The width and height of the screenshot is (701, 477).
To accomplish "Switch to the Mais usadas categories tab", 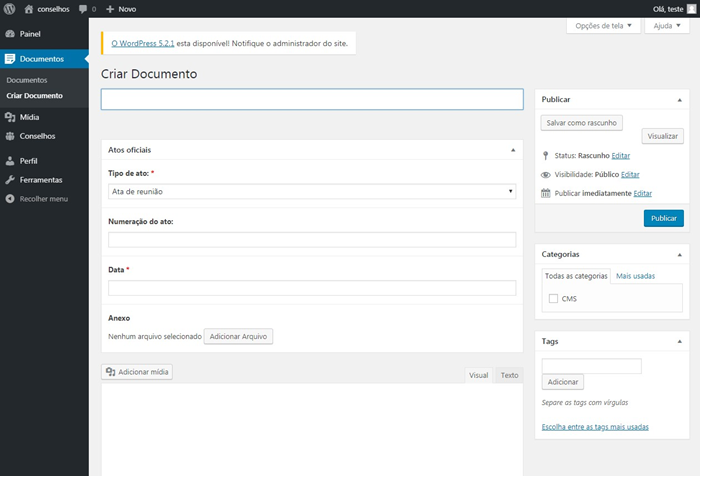I will 635,276.
